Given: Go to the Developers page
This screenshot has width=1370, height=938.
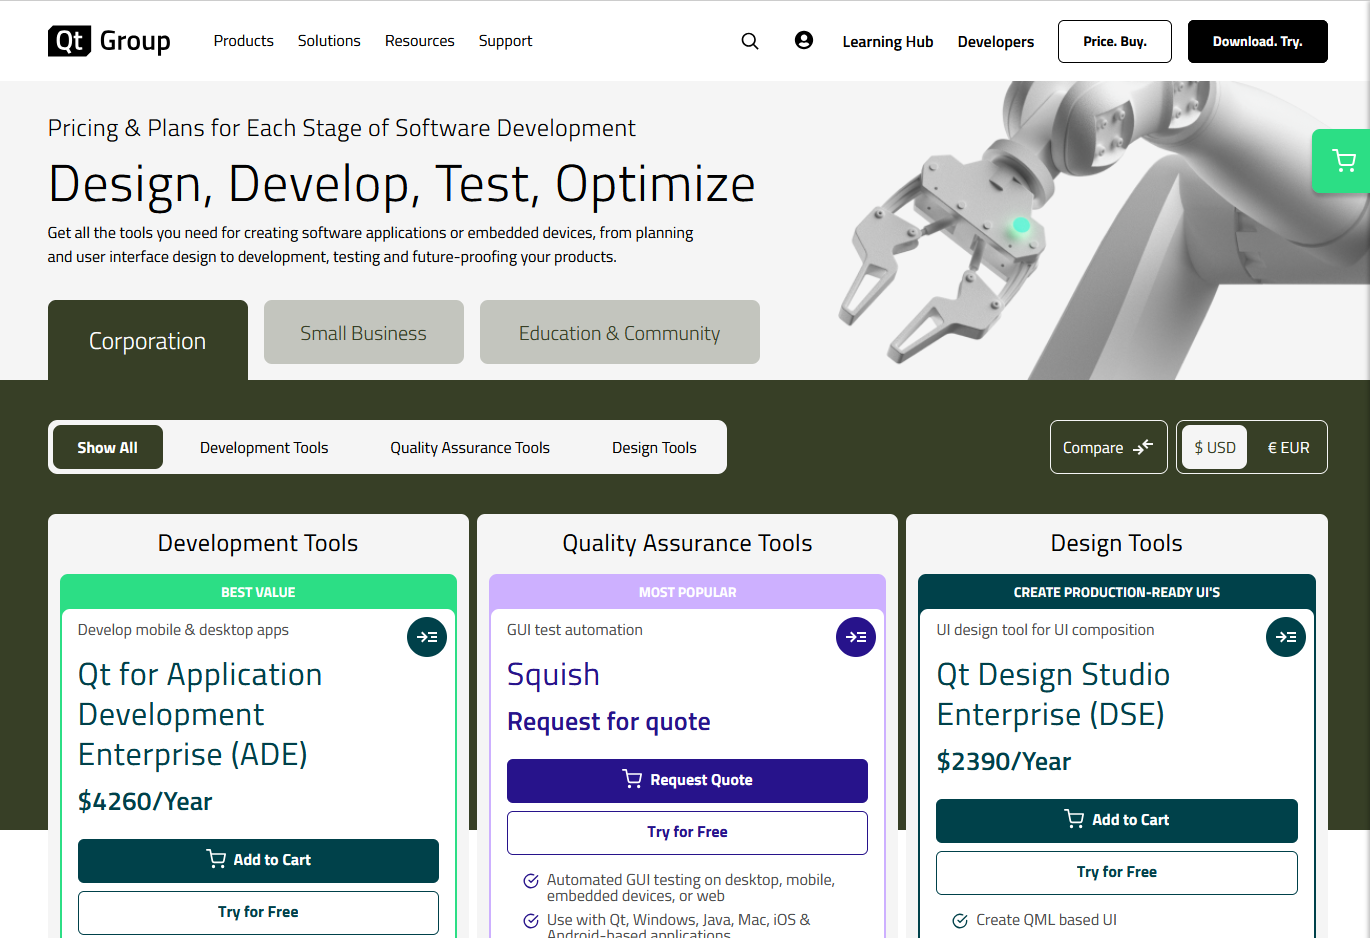Looking at the screenshot, I should 996,42.
